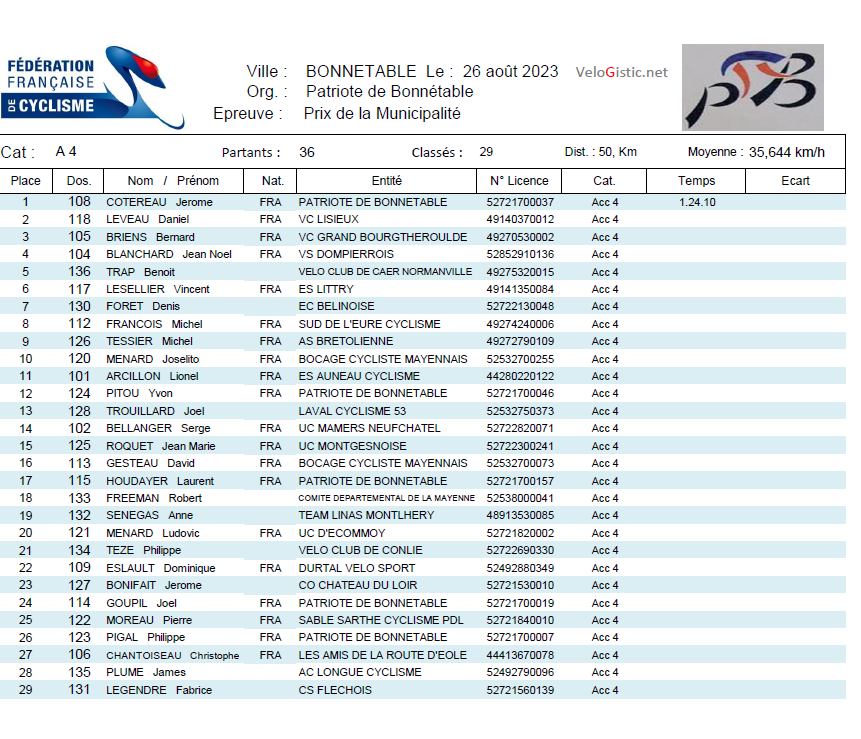This screenshot has width=861, height=739.
Task: Select entity UC D'ECOMMOY
Action: point(342,533)
